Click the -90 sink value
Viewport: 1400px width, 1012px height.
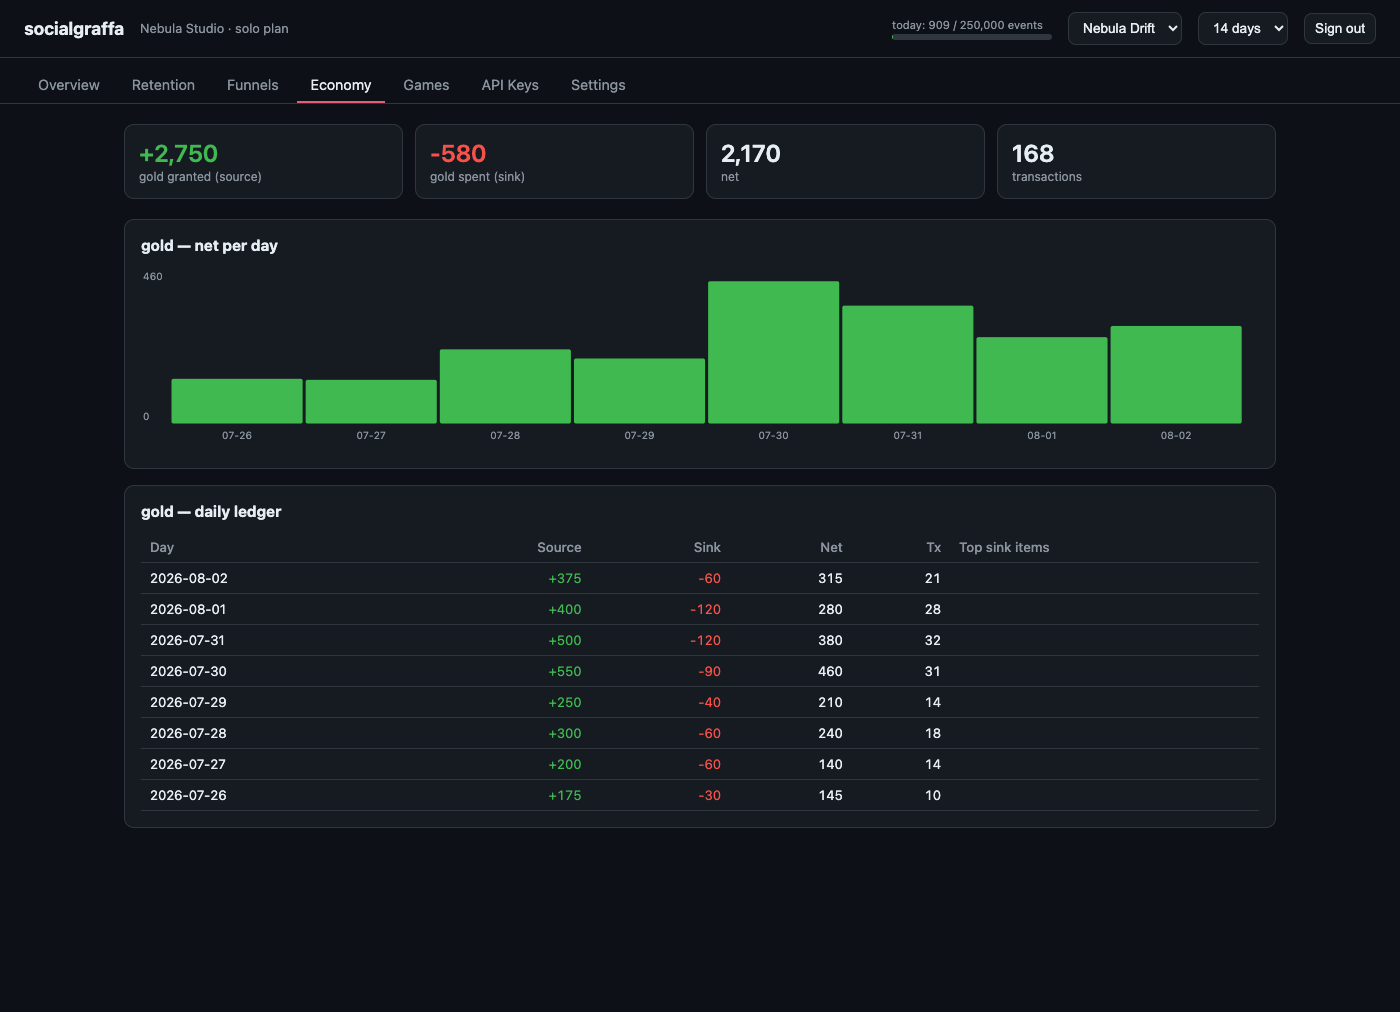pyautogui.click(x=709, y=671)
